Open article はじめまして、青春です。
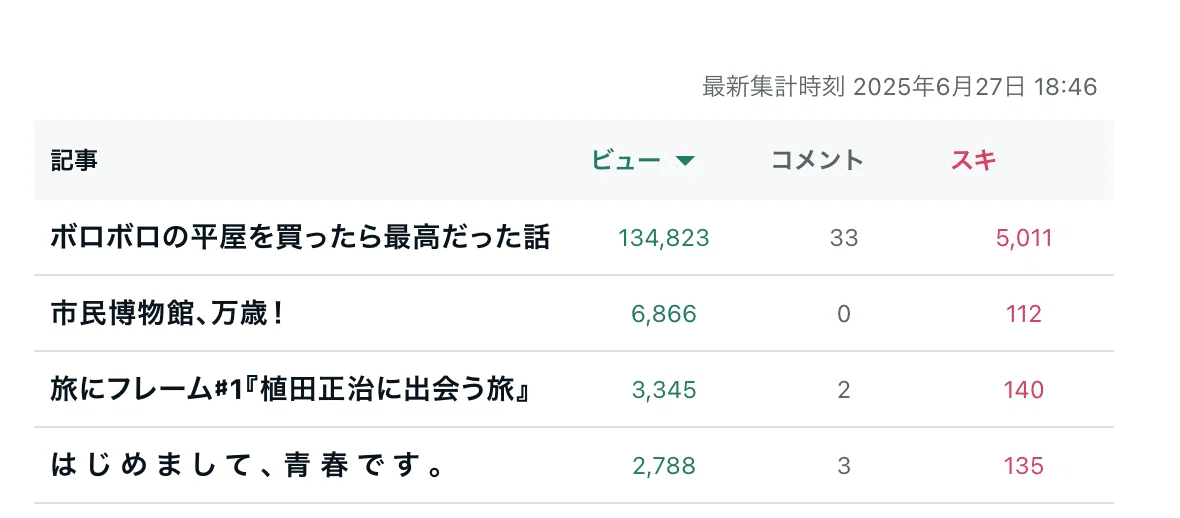 point(246,466)
